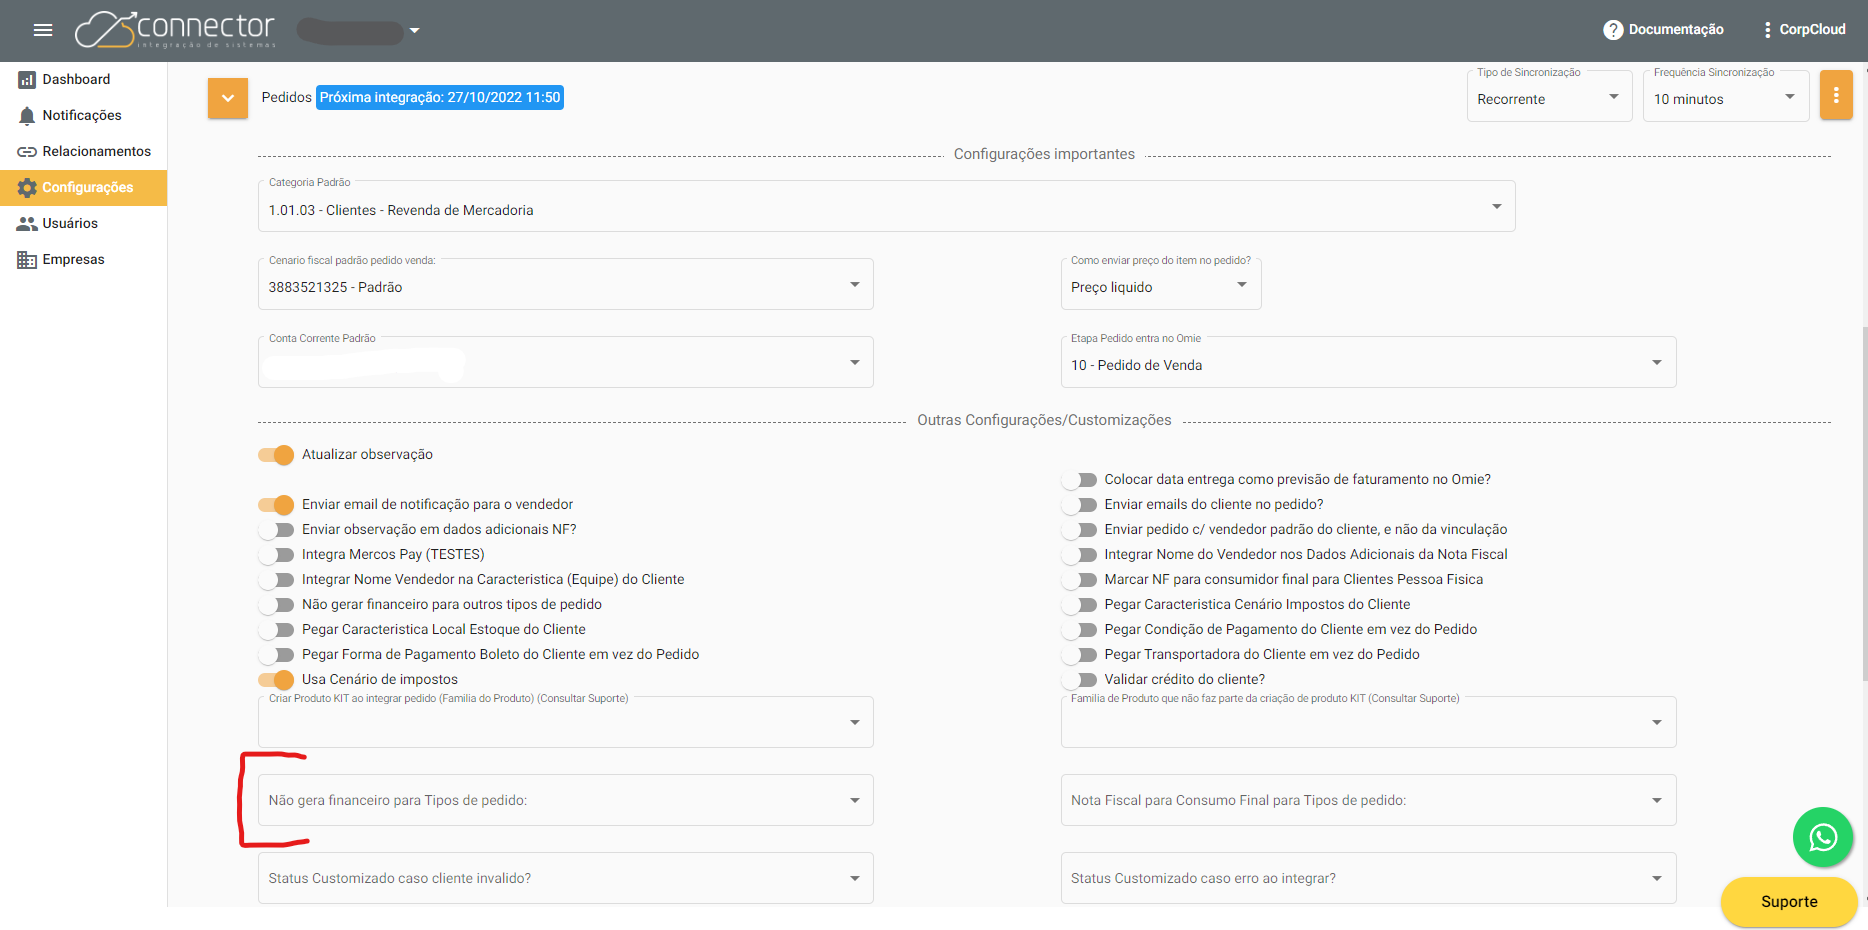Viewport: 1868px width, 930px height.
Task: Open the CorpCloud three-dot menu
Action: coord(1767,30)
